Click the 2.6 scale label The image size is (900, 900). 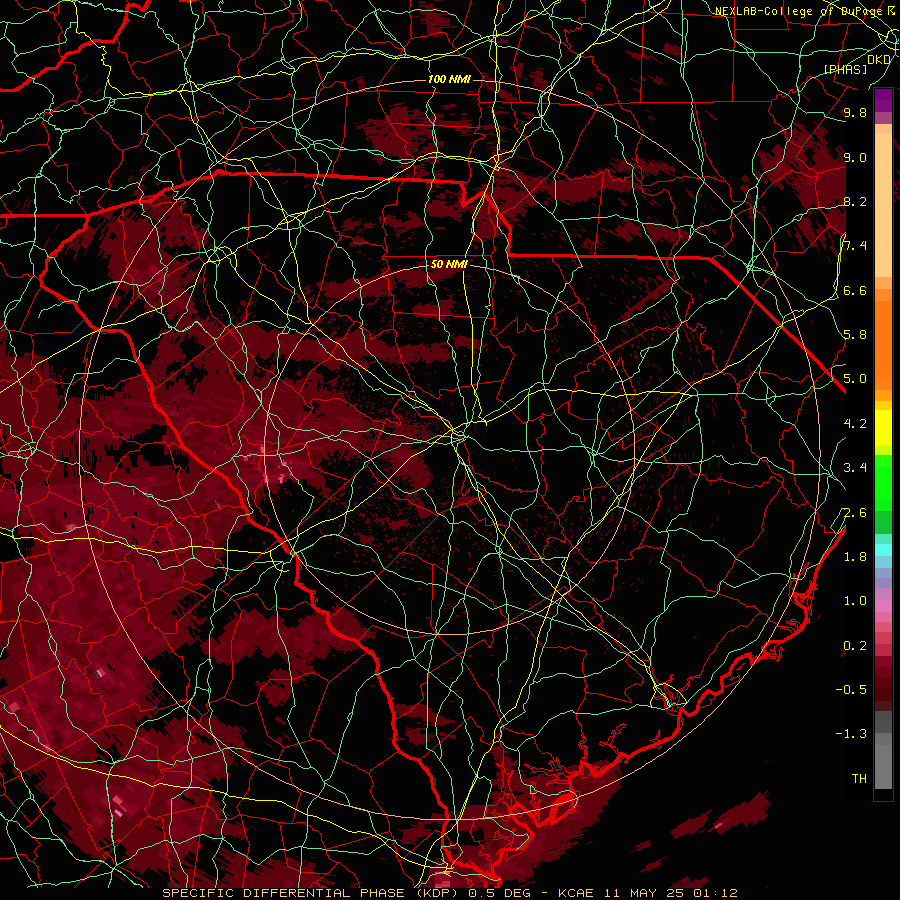tap(855, 513)
